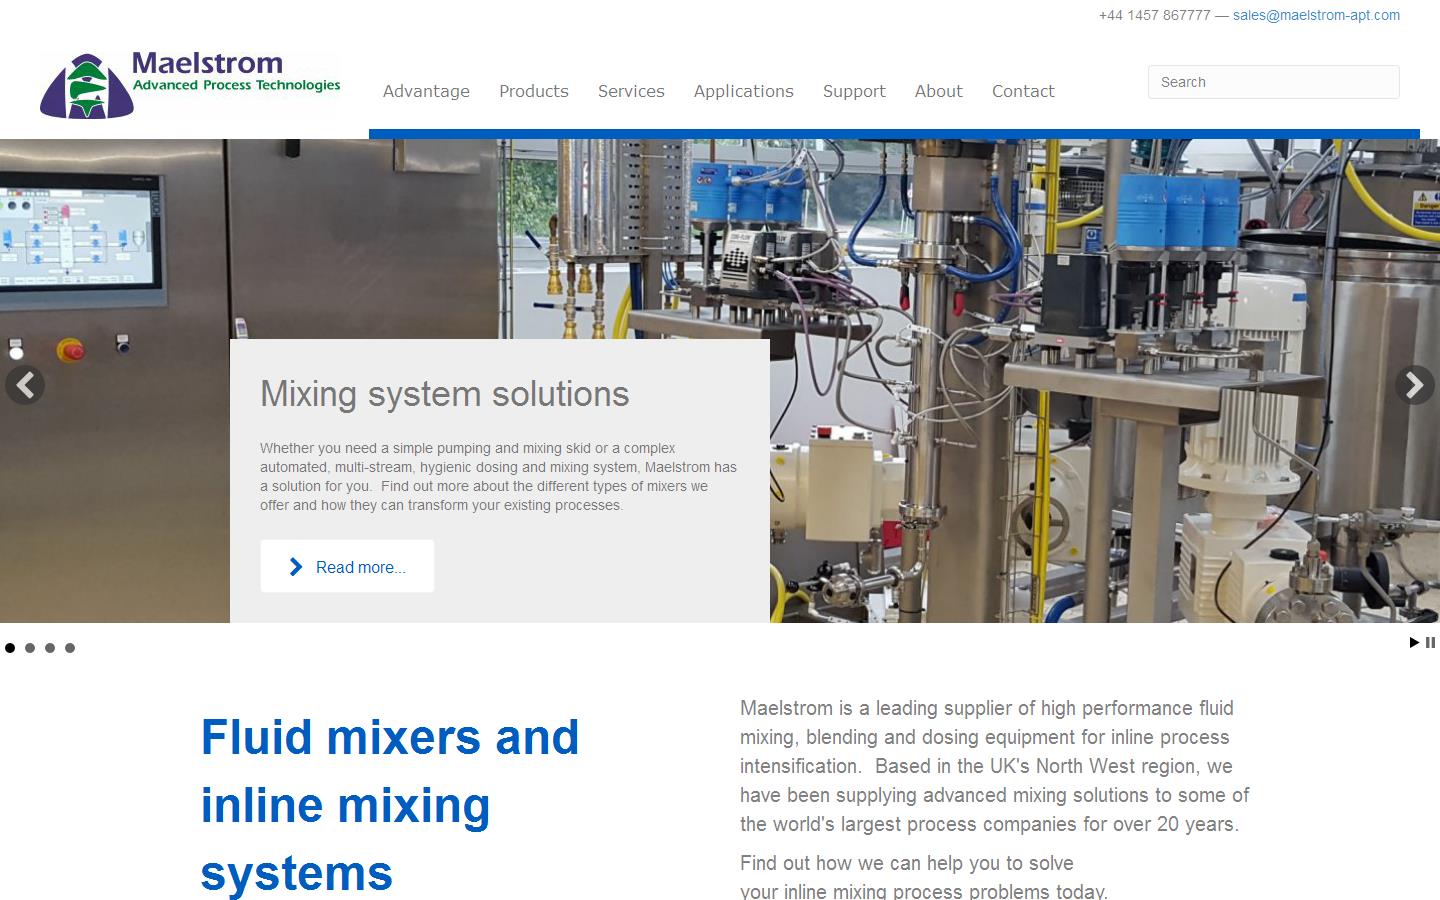Resume slideshow autoplay with the play icon
Viewport: 1440px width, 900px height.
[1414, 643]
